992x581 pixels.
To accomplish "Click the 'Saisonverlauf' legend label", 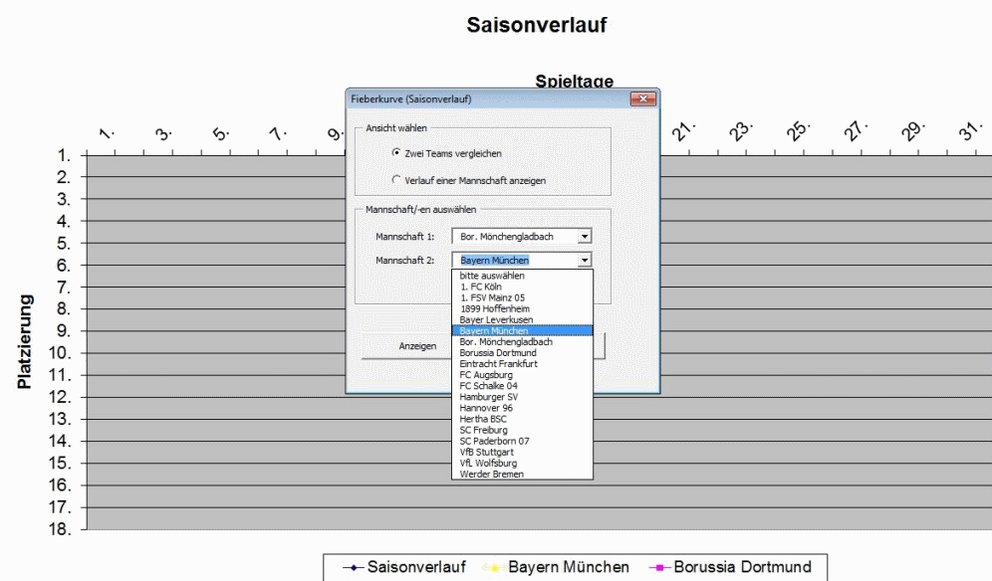I will [416, 567].
